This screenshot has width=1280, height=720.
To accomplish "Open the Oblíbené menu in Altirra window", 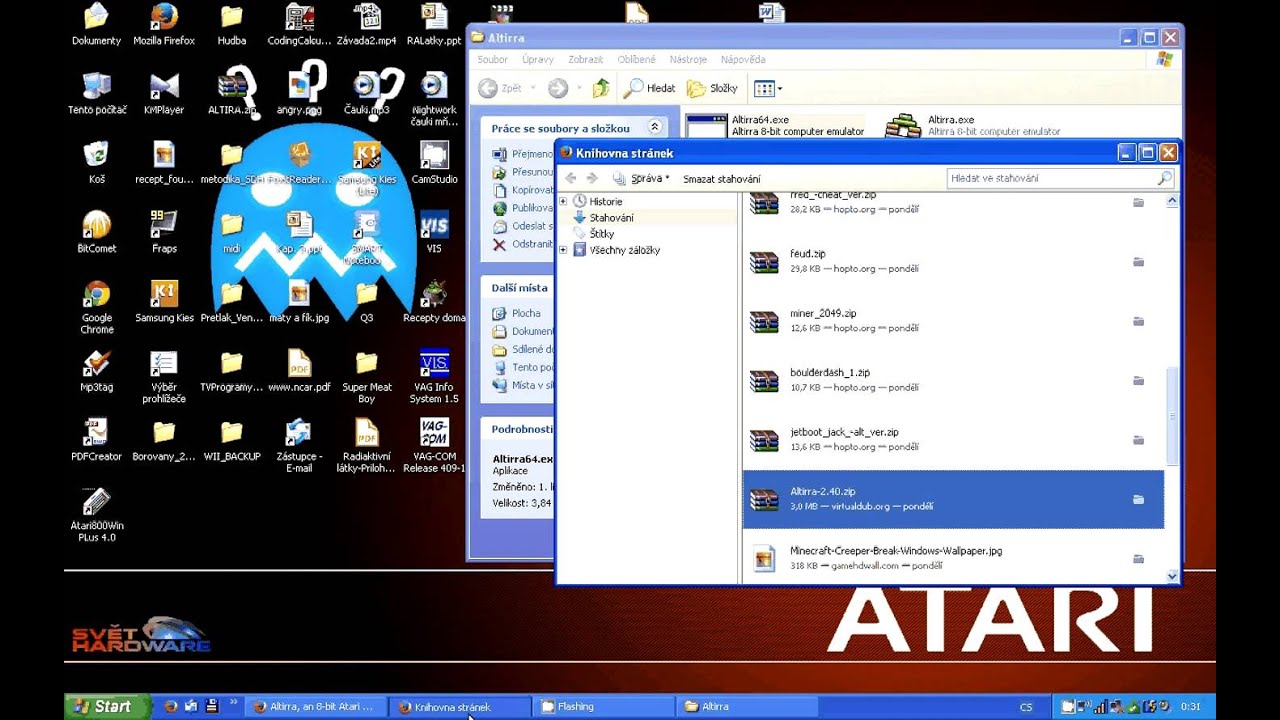I will (637, 60).
